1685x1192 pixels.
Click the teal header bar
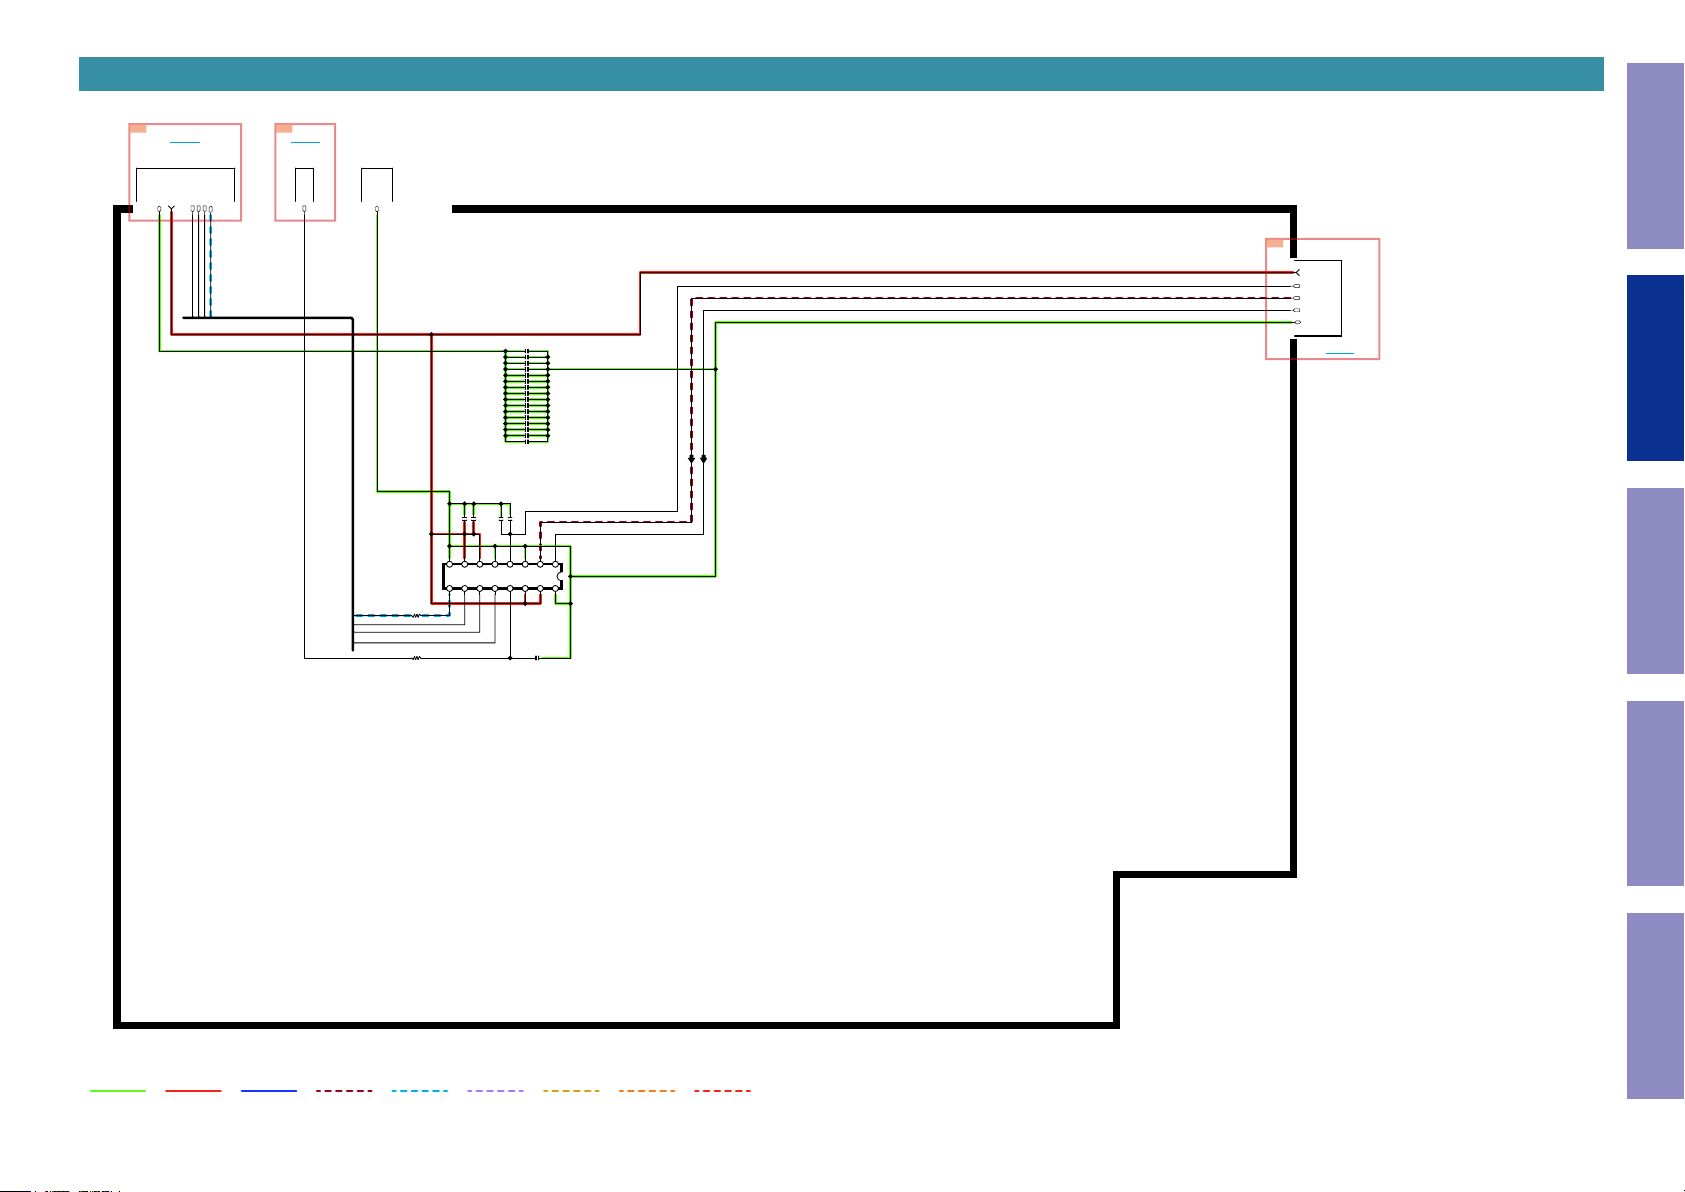841,74
